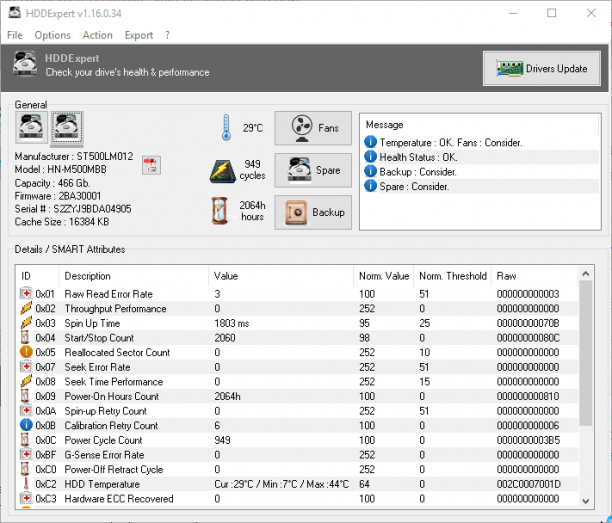The height and width of the screenshot is (523, 612).
Task: Sort by the Value column header
Action: click(281, 276)
